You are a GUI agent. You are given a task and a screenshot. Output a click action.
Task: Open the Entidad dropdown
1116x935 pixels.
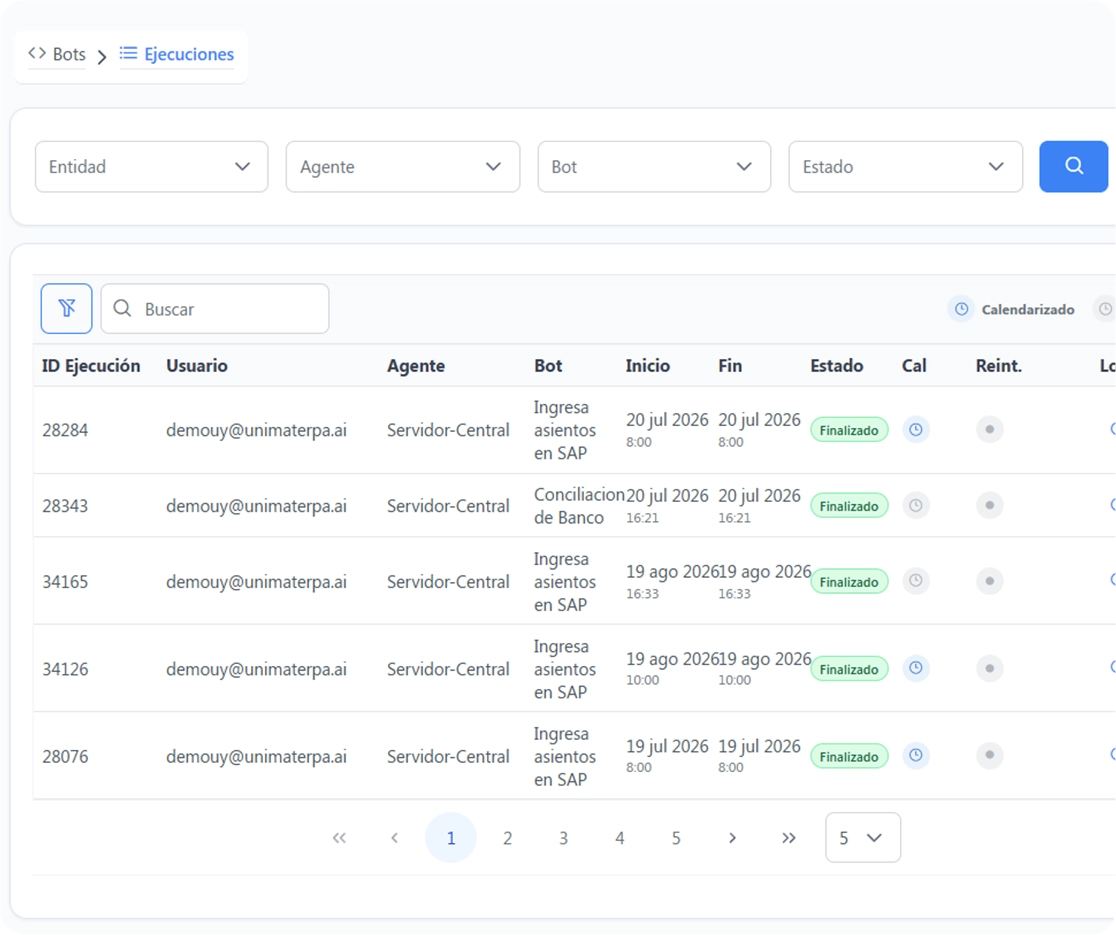(152, 167)
